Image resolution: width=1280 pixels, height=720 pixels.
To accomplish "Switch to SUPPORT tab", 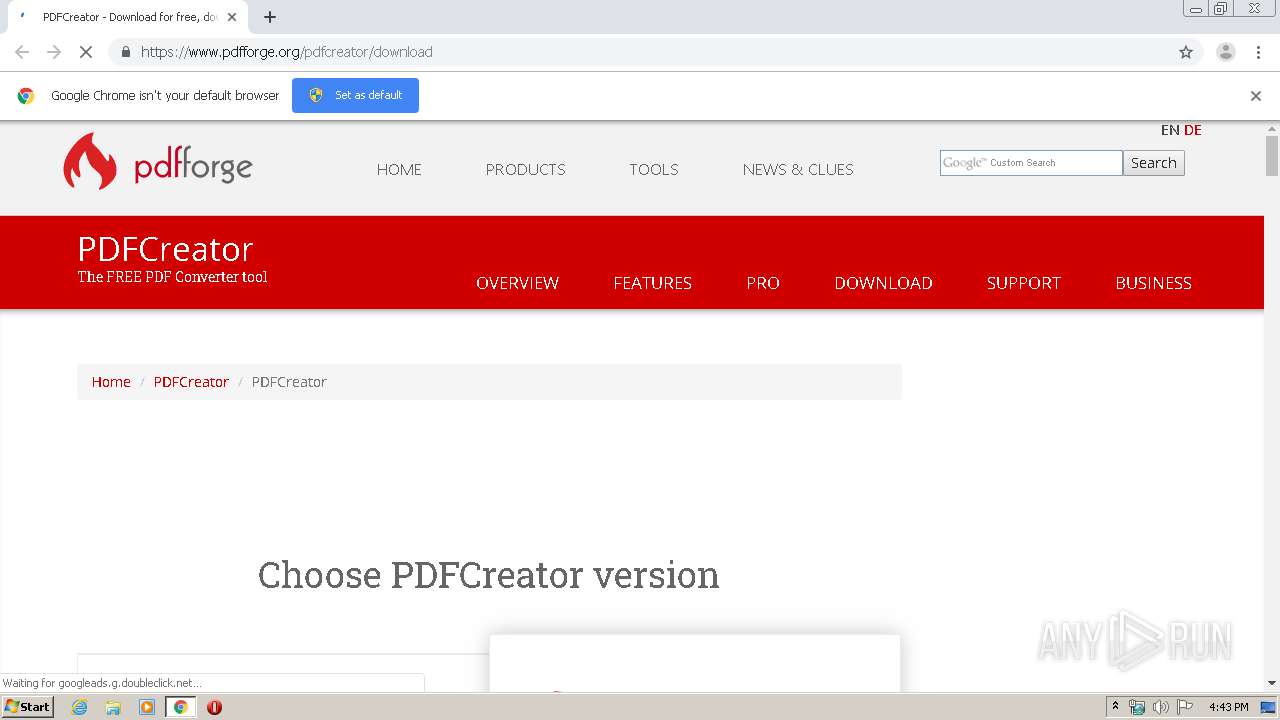I will pyautogui.click(x=1024, y=283).
